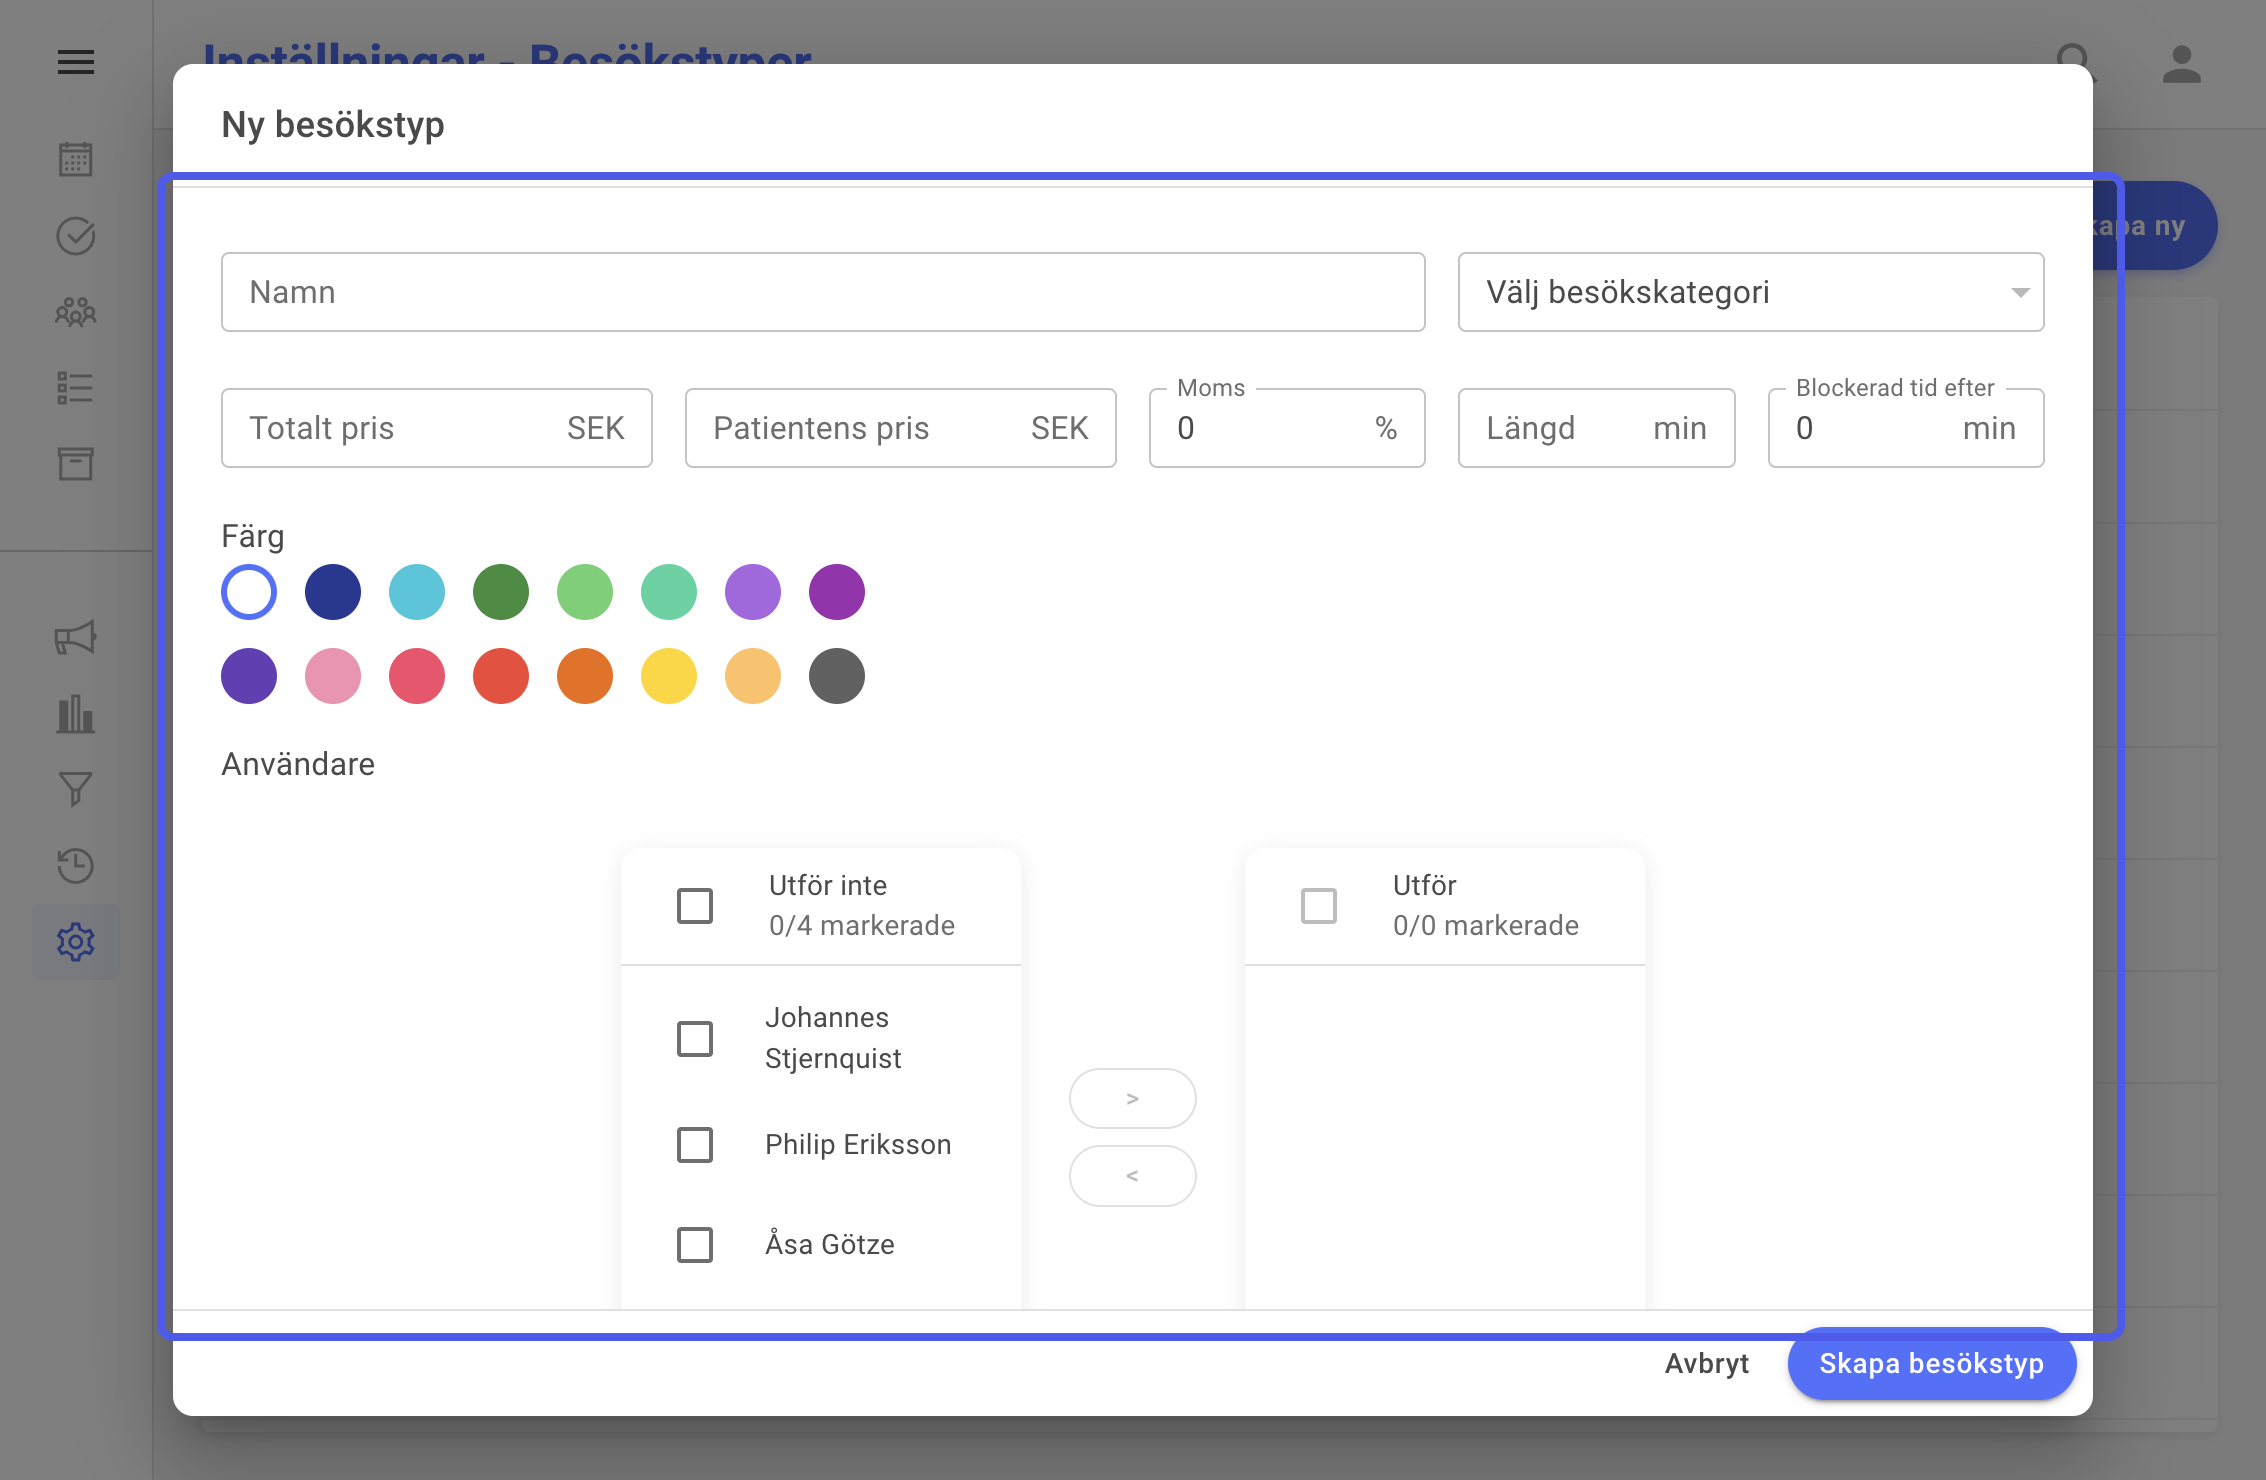This screenshot has height=1480, width=2266.
Task: Check the 'Utför inte' select-all checkbox
Action: (695, 906)
